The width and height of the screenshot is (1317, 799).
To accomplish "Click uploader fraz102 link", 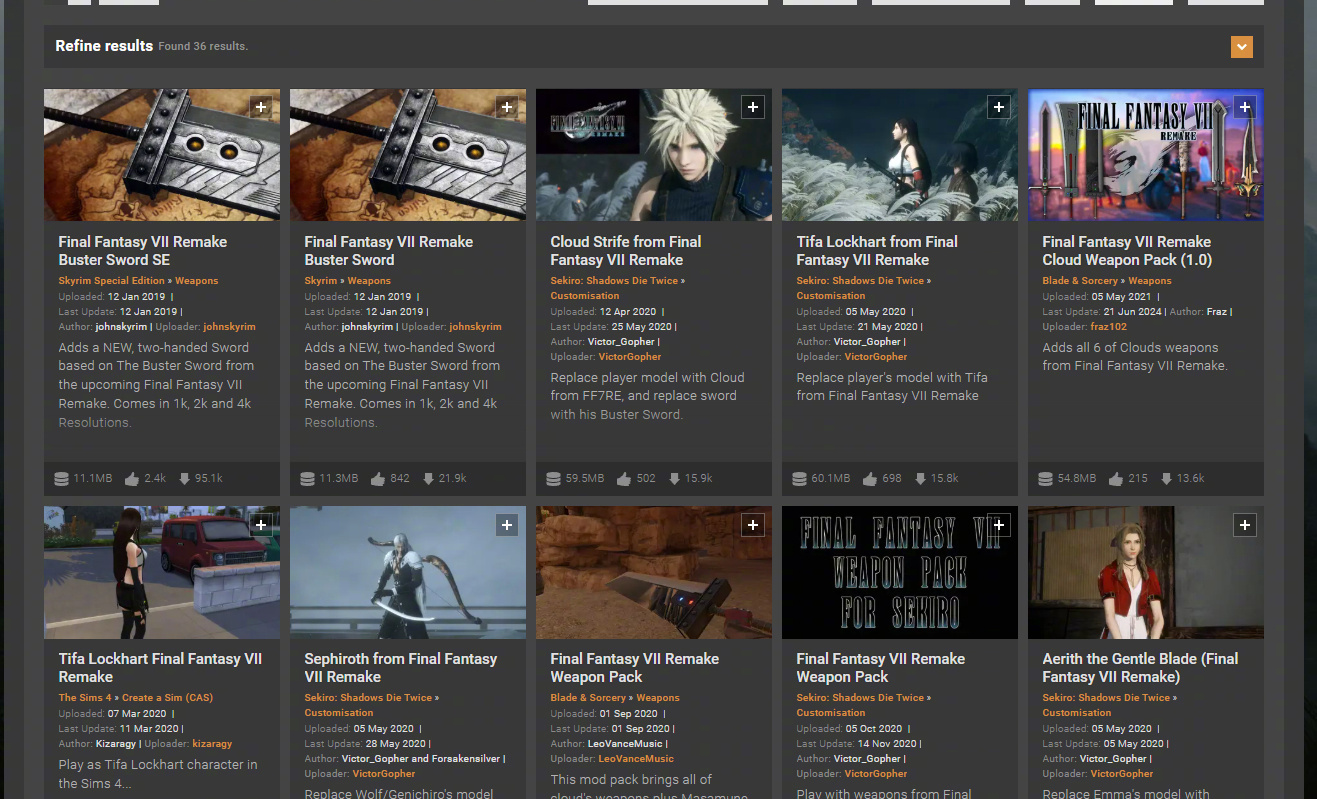I will coord(1108,327).
